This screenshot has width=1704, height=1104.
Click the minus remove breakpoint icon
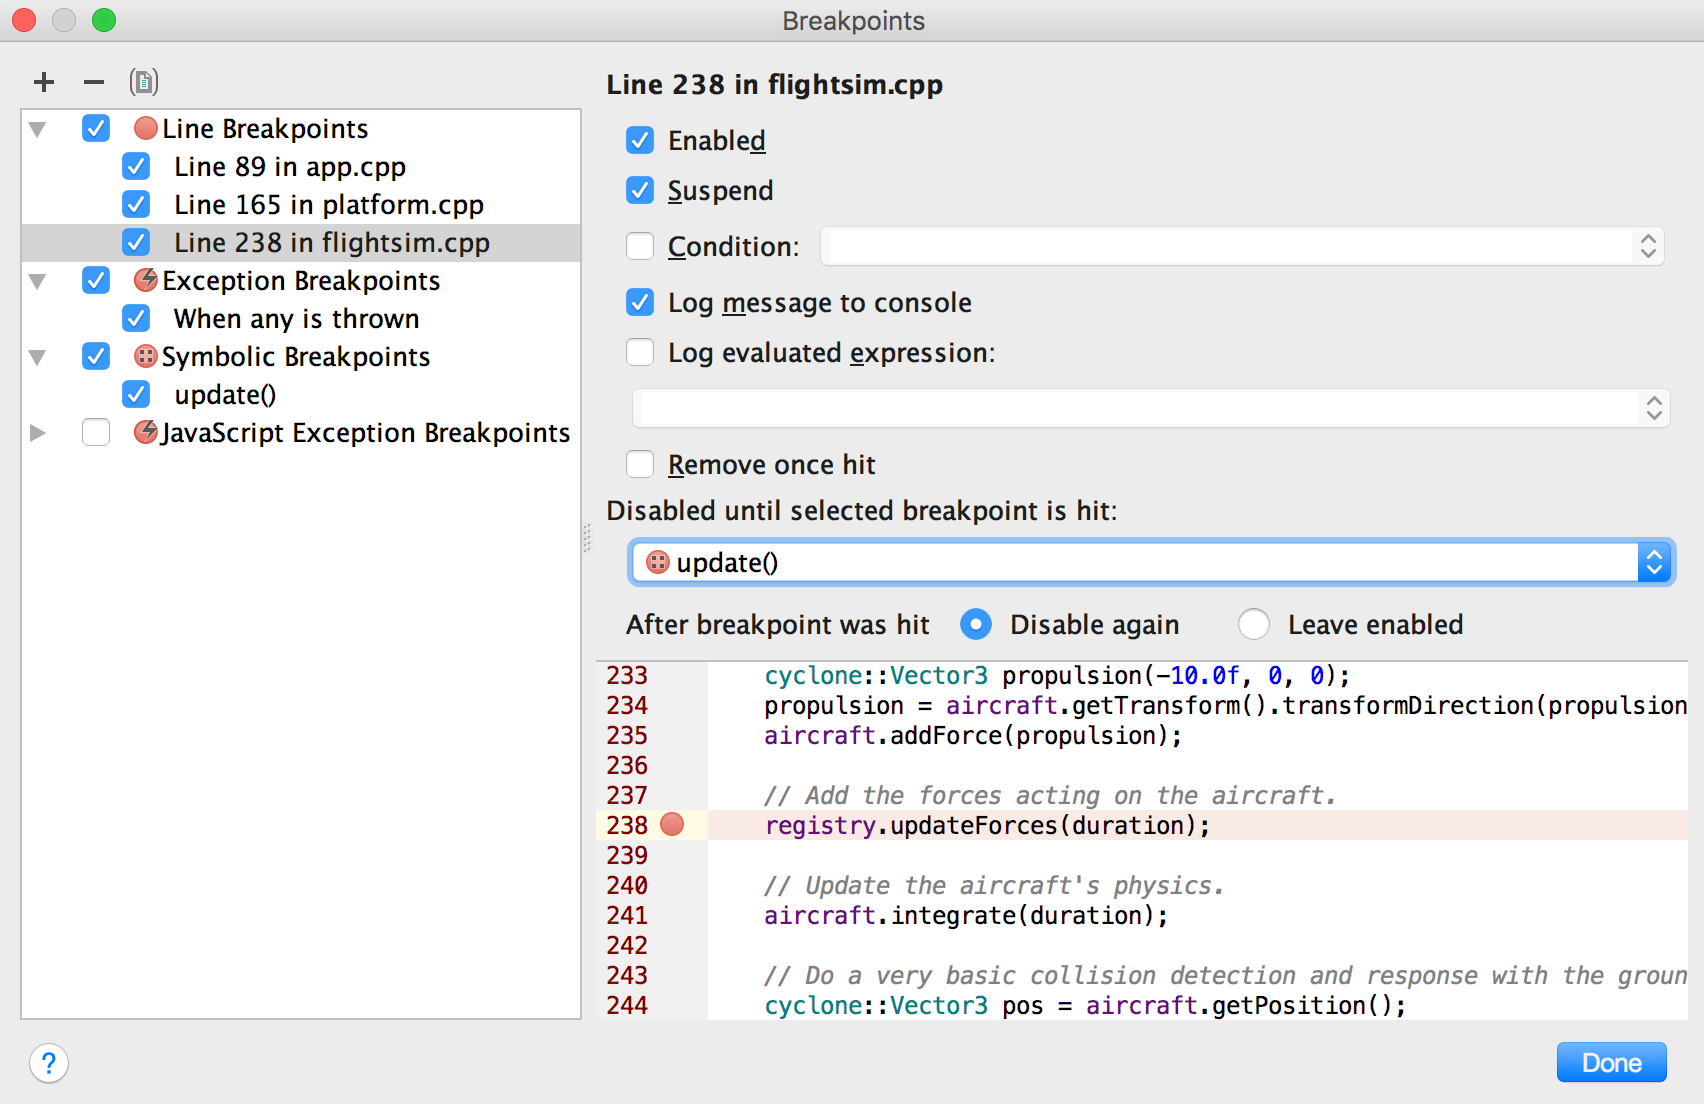tap(94, 82)
